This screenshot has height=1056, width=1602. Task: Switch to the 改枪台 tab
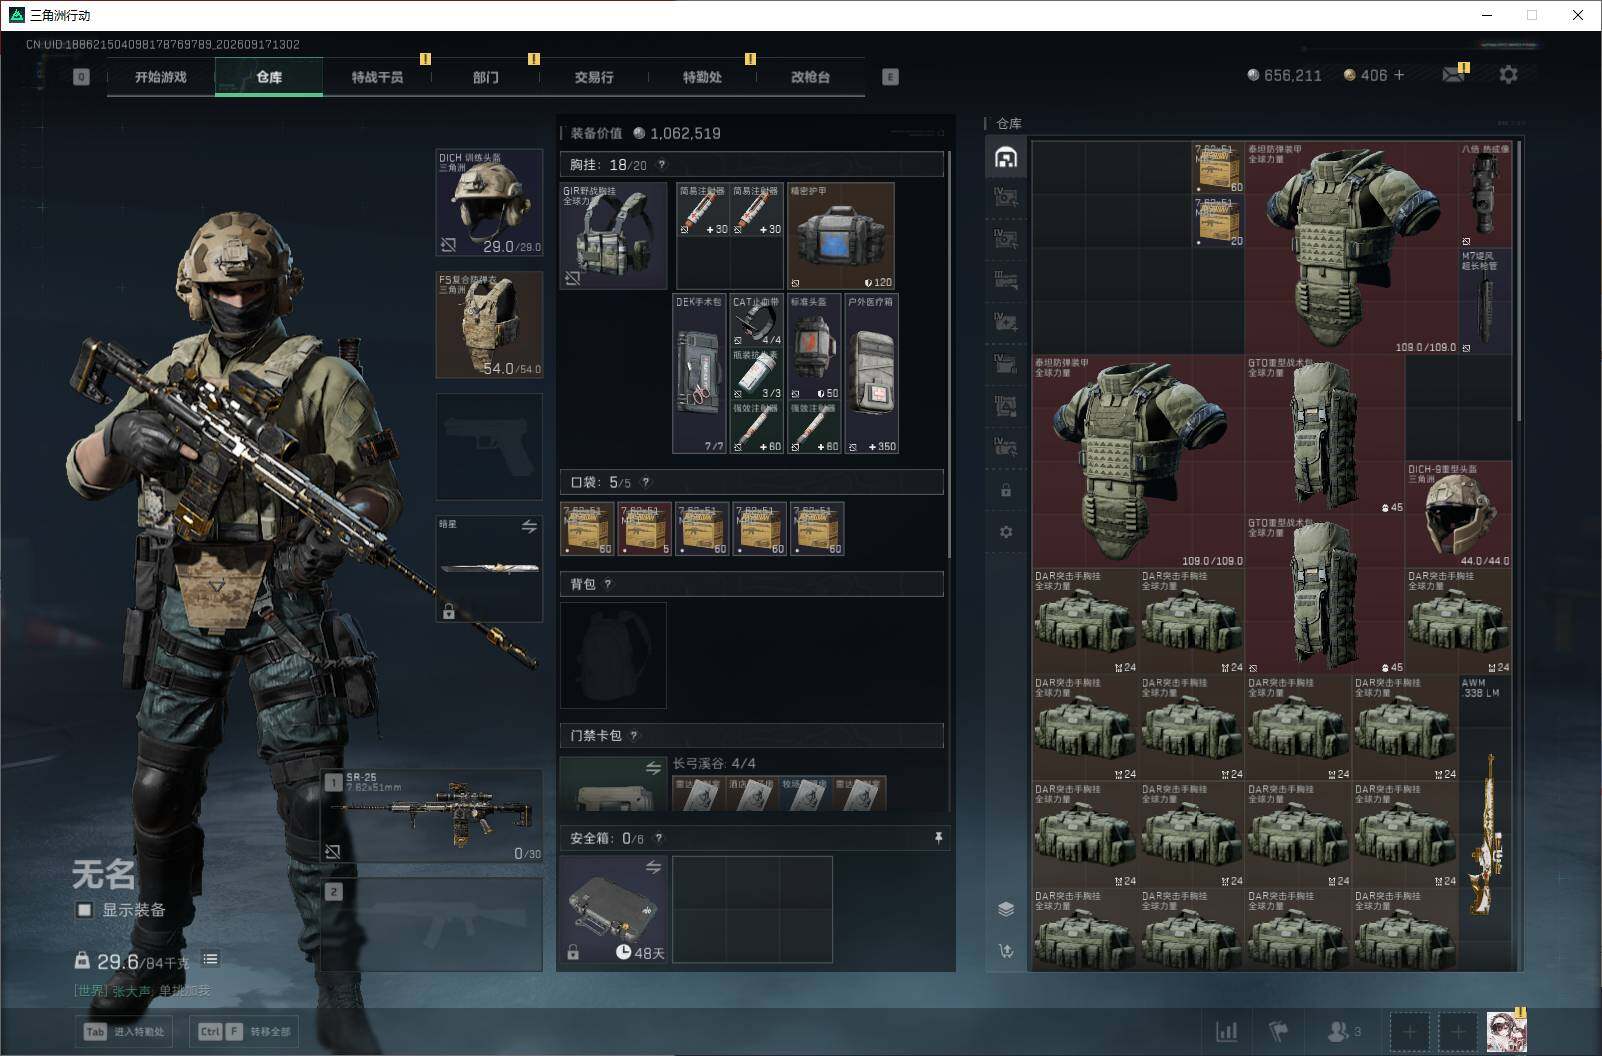click(x=810, y=77)
